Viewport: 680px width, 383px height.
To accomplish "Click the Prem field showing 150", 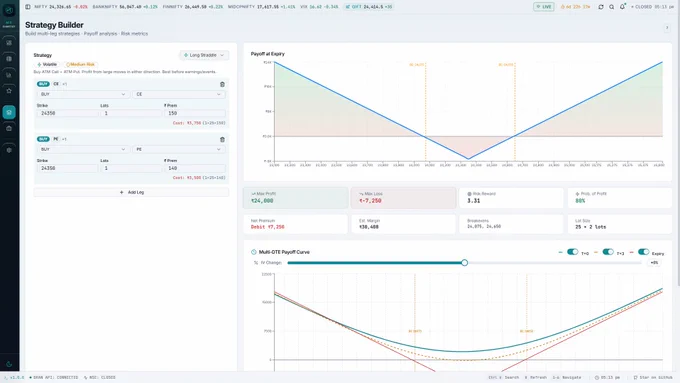I will [195, 113].
